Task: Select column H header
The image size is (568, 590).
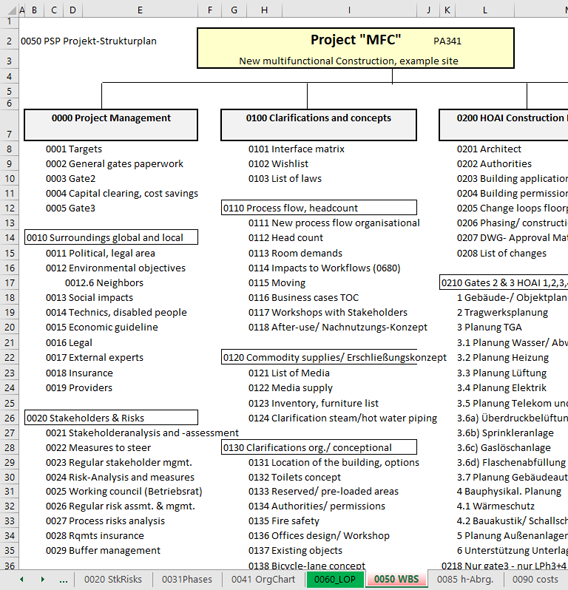Action: tap(264, 10)
